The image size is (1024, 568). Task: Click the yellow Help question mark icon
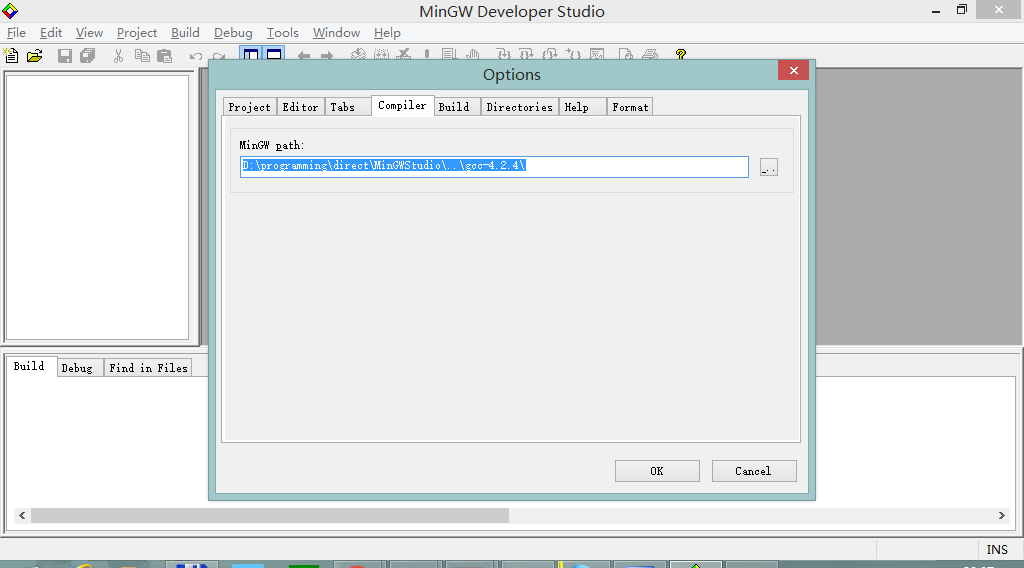point(681,55)
